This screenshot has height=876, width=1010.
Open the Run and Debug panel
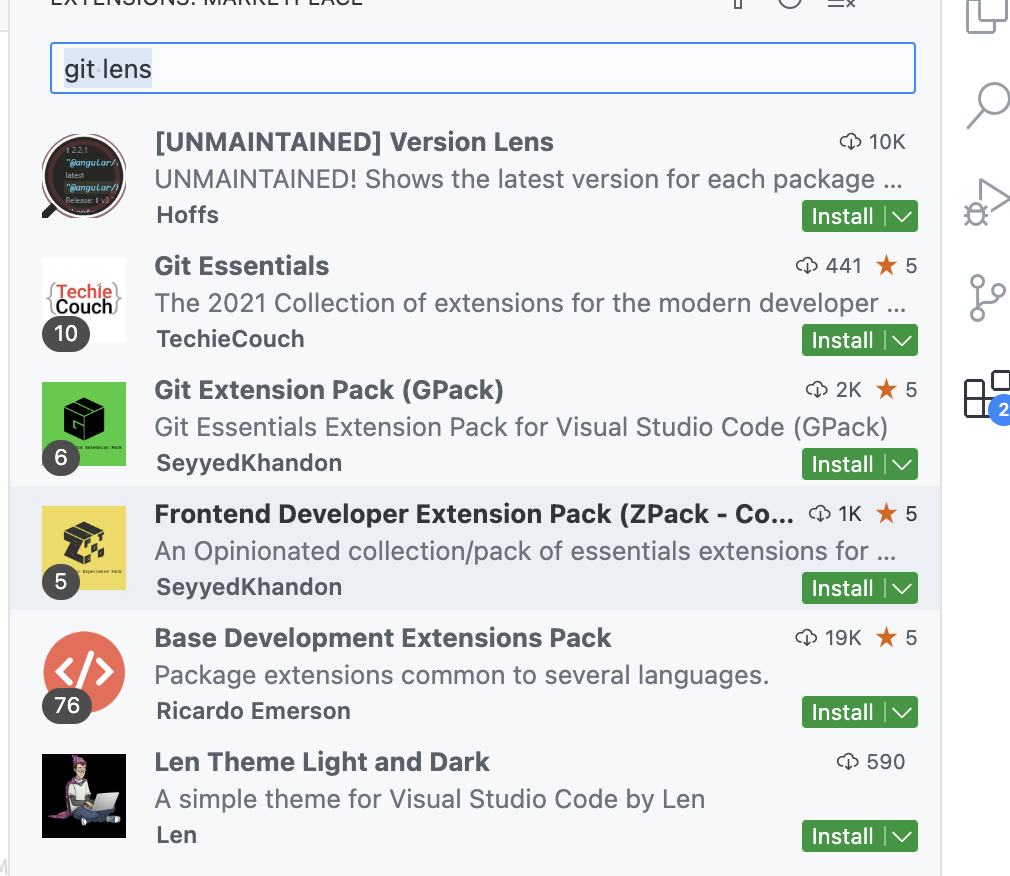[988, 200]
